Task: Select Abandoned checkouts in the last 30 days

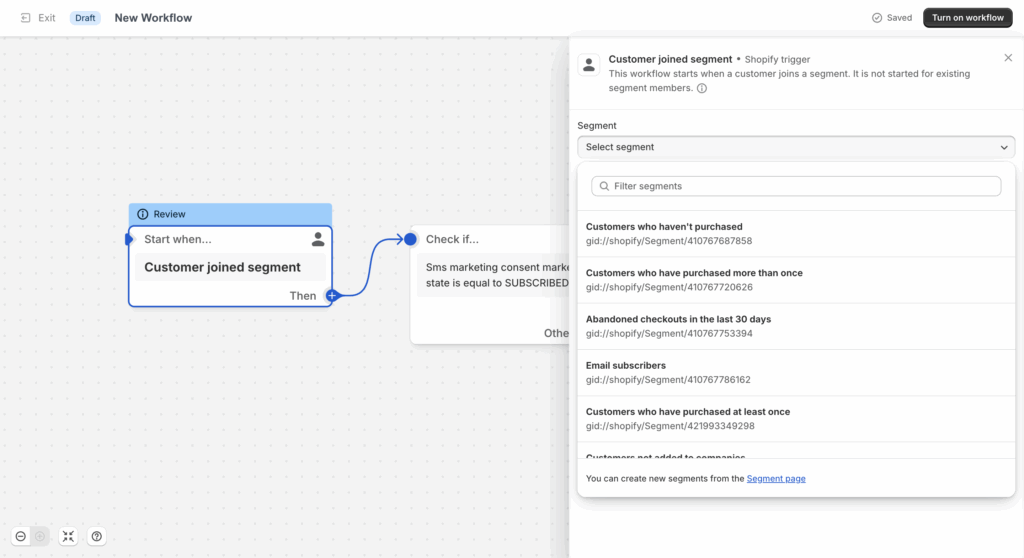Action: (x=796, y=326)
